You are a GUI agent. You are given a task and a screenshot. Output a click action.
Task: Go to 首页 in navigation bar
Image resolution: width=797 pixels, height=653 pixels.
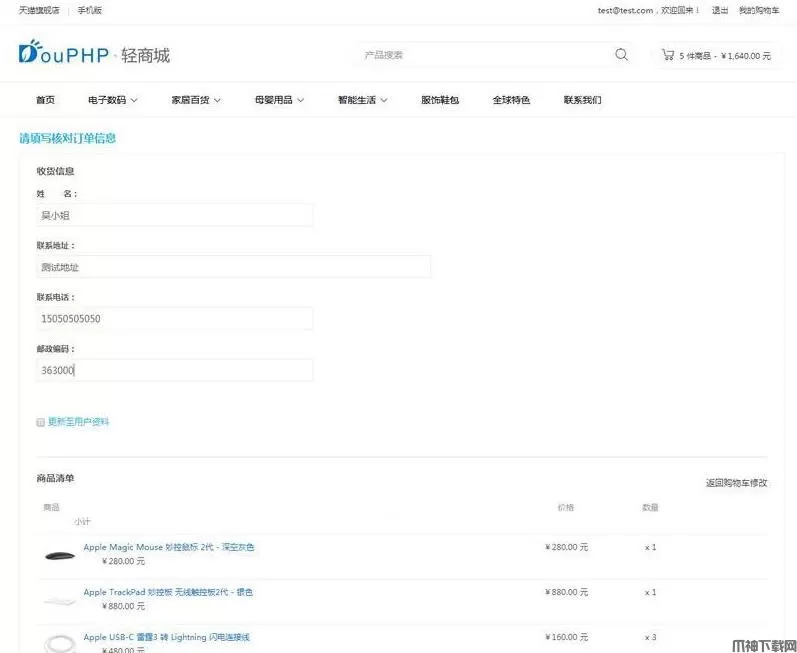point(45,100)
